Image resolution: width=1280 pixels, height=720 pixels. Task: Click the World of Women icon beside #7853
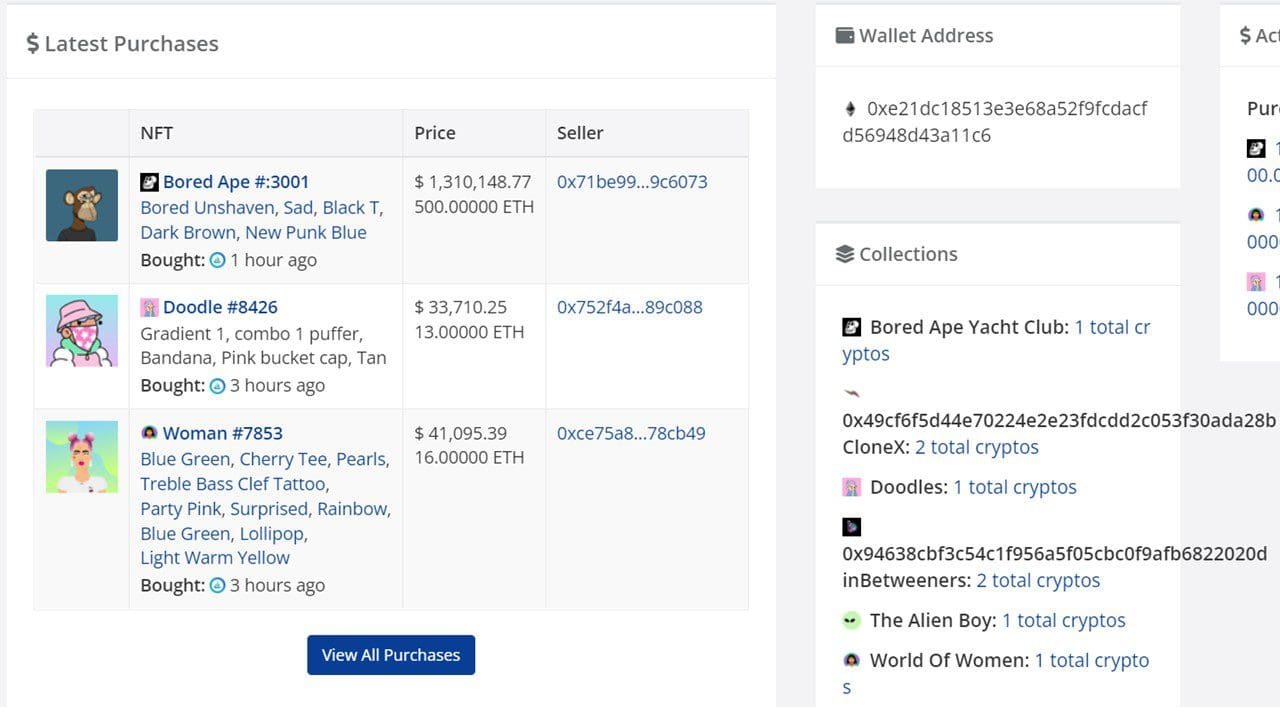click(x=149, y=433)
